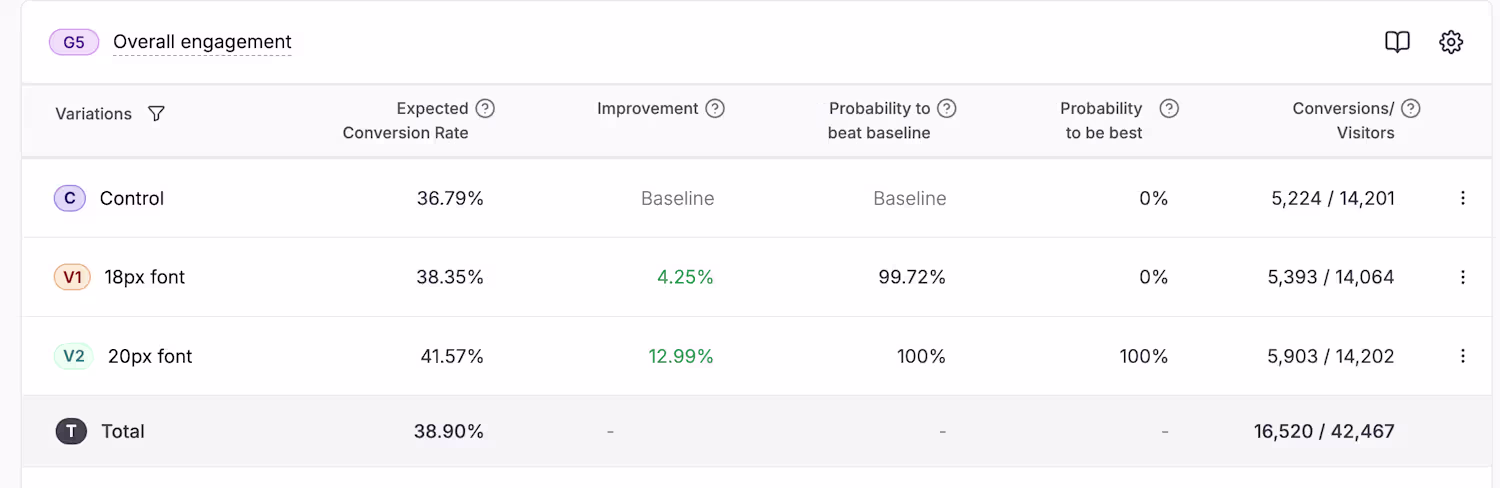
Task: Open the book documentation icon
Action: point(1397,42)
